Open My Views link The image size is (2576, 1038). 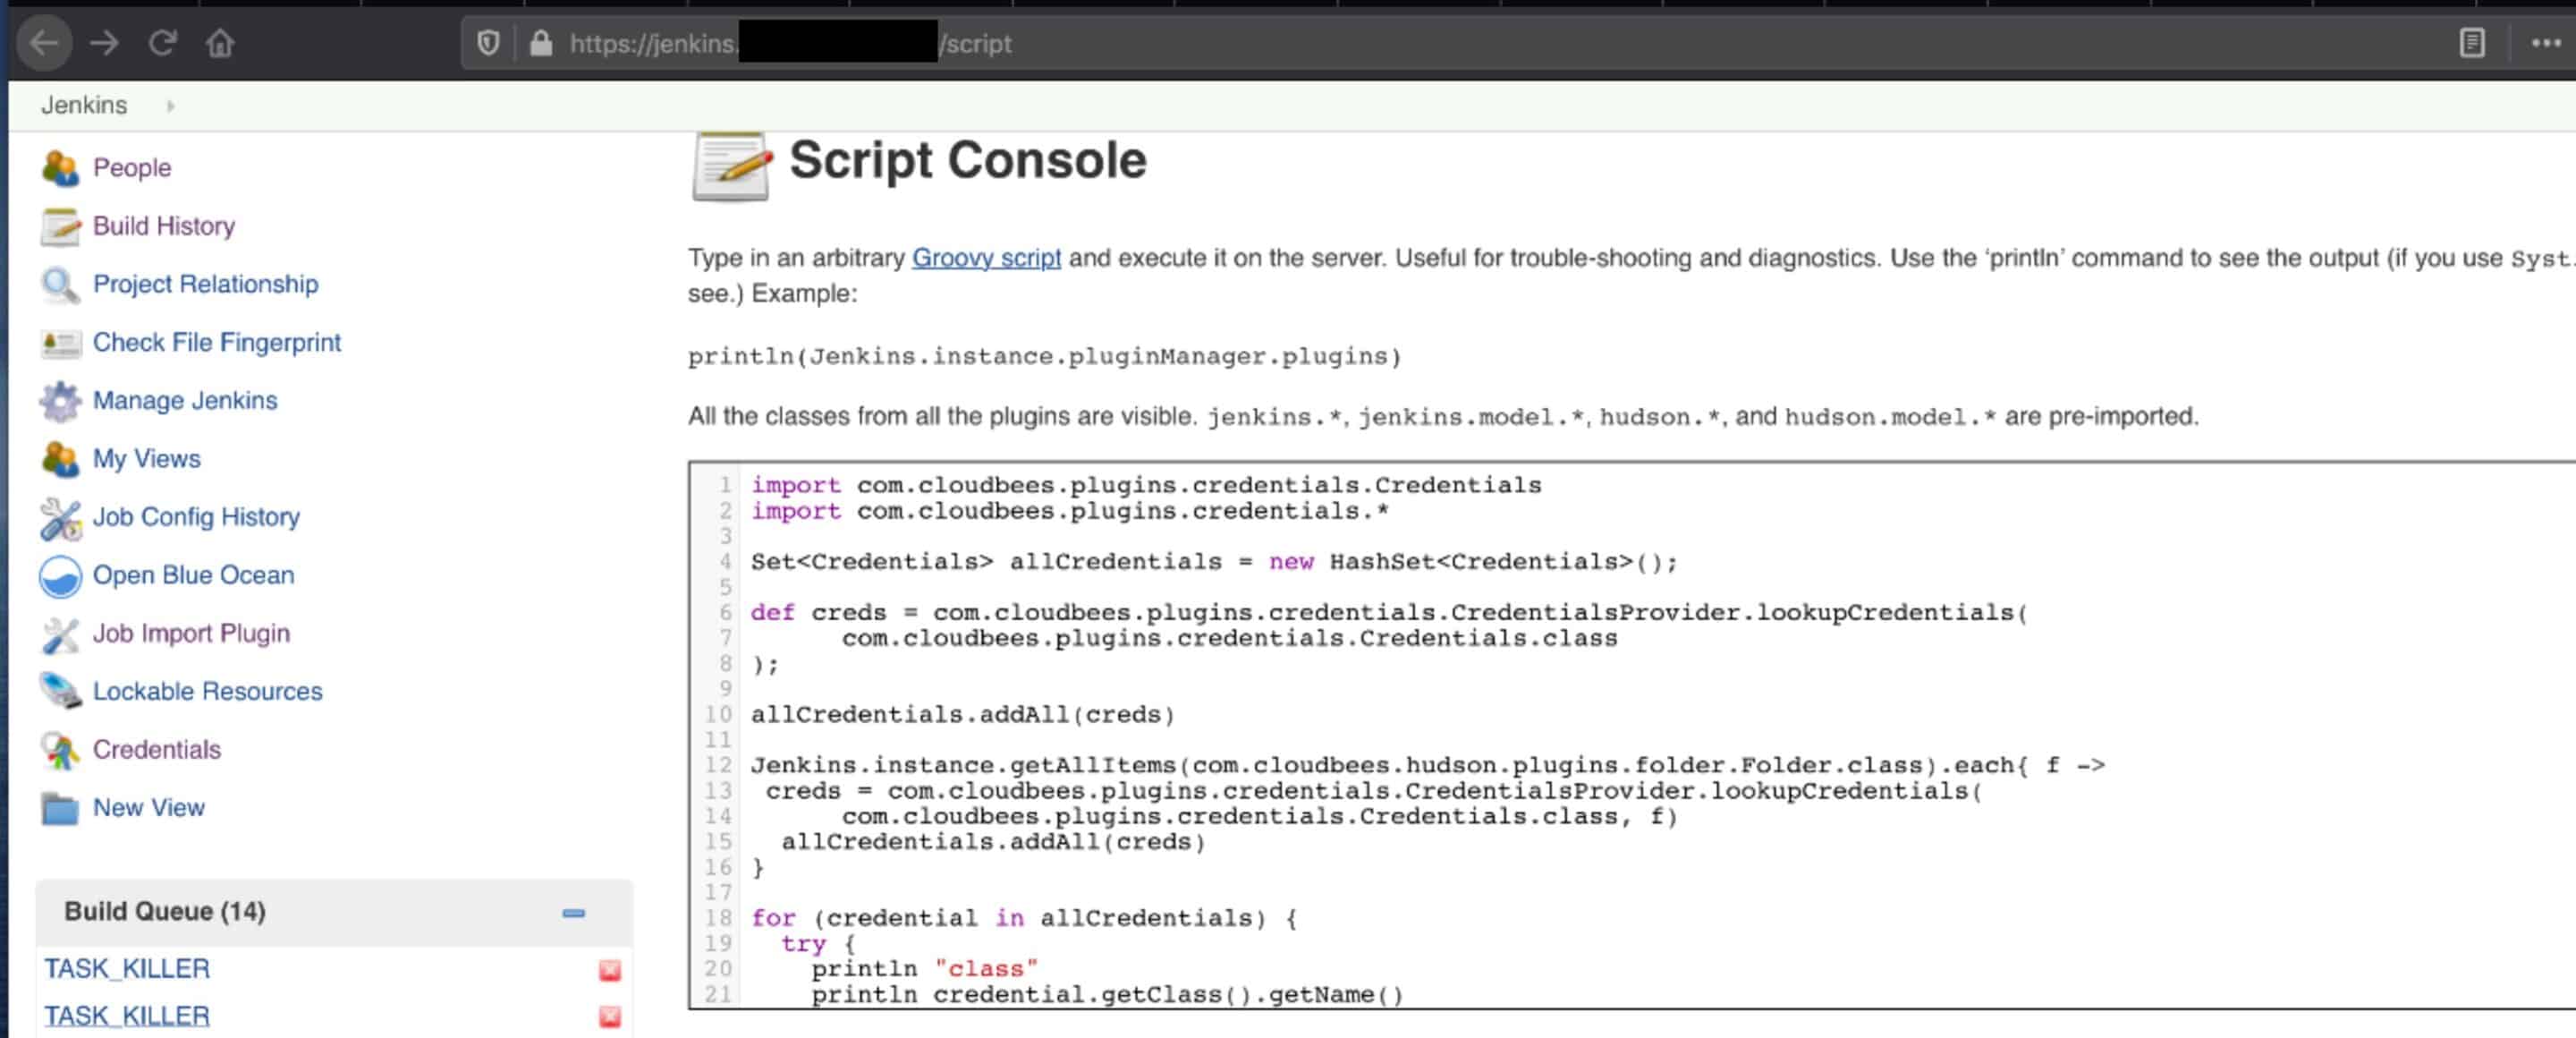(x=147, y=458)
